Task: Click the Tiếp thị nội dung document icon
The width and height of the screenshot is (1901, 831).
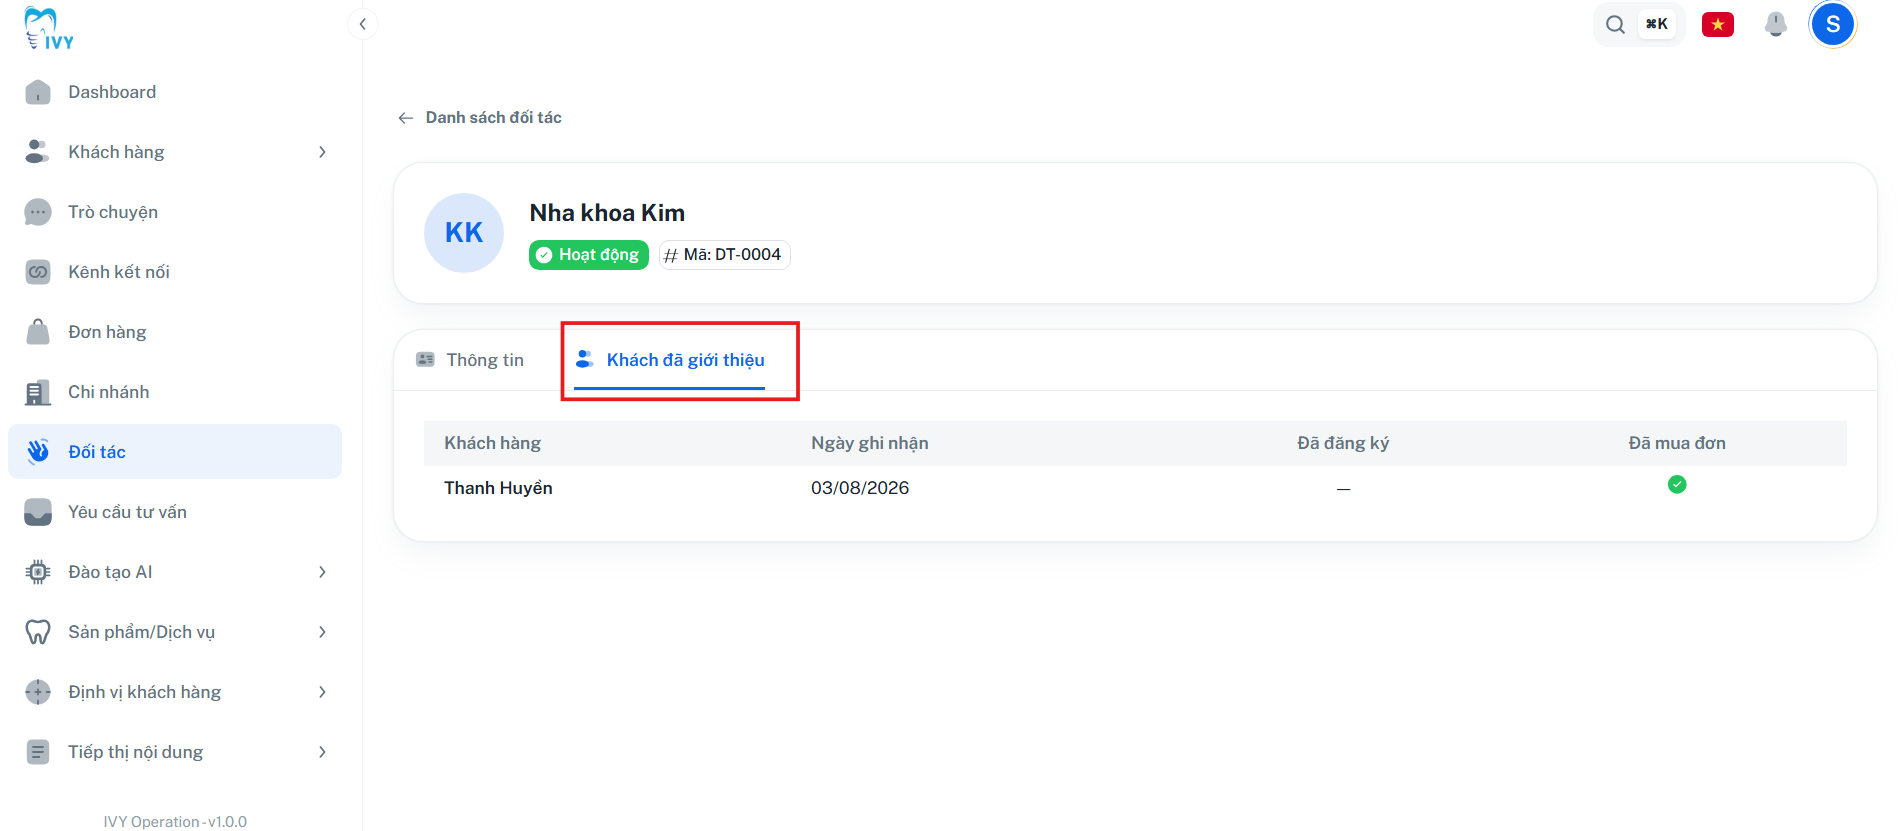Action: pyautogui.click(x=38, y=752)
